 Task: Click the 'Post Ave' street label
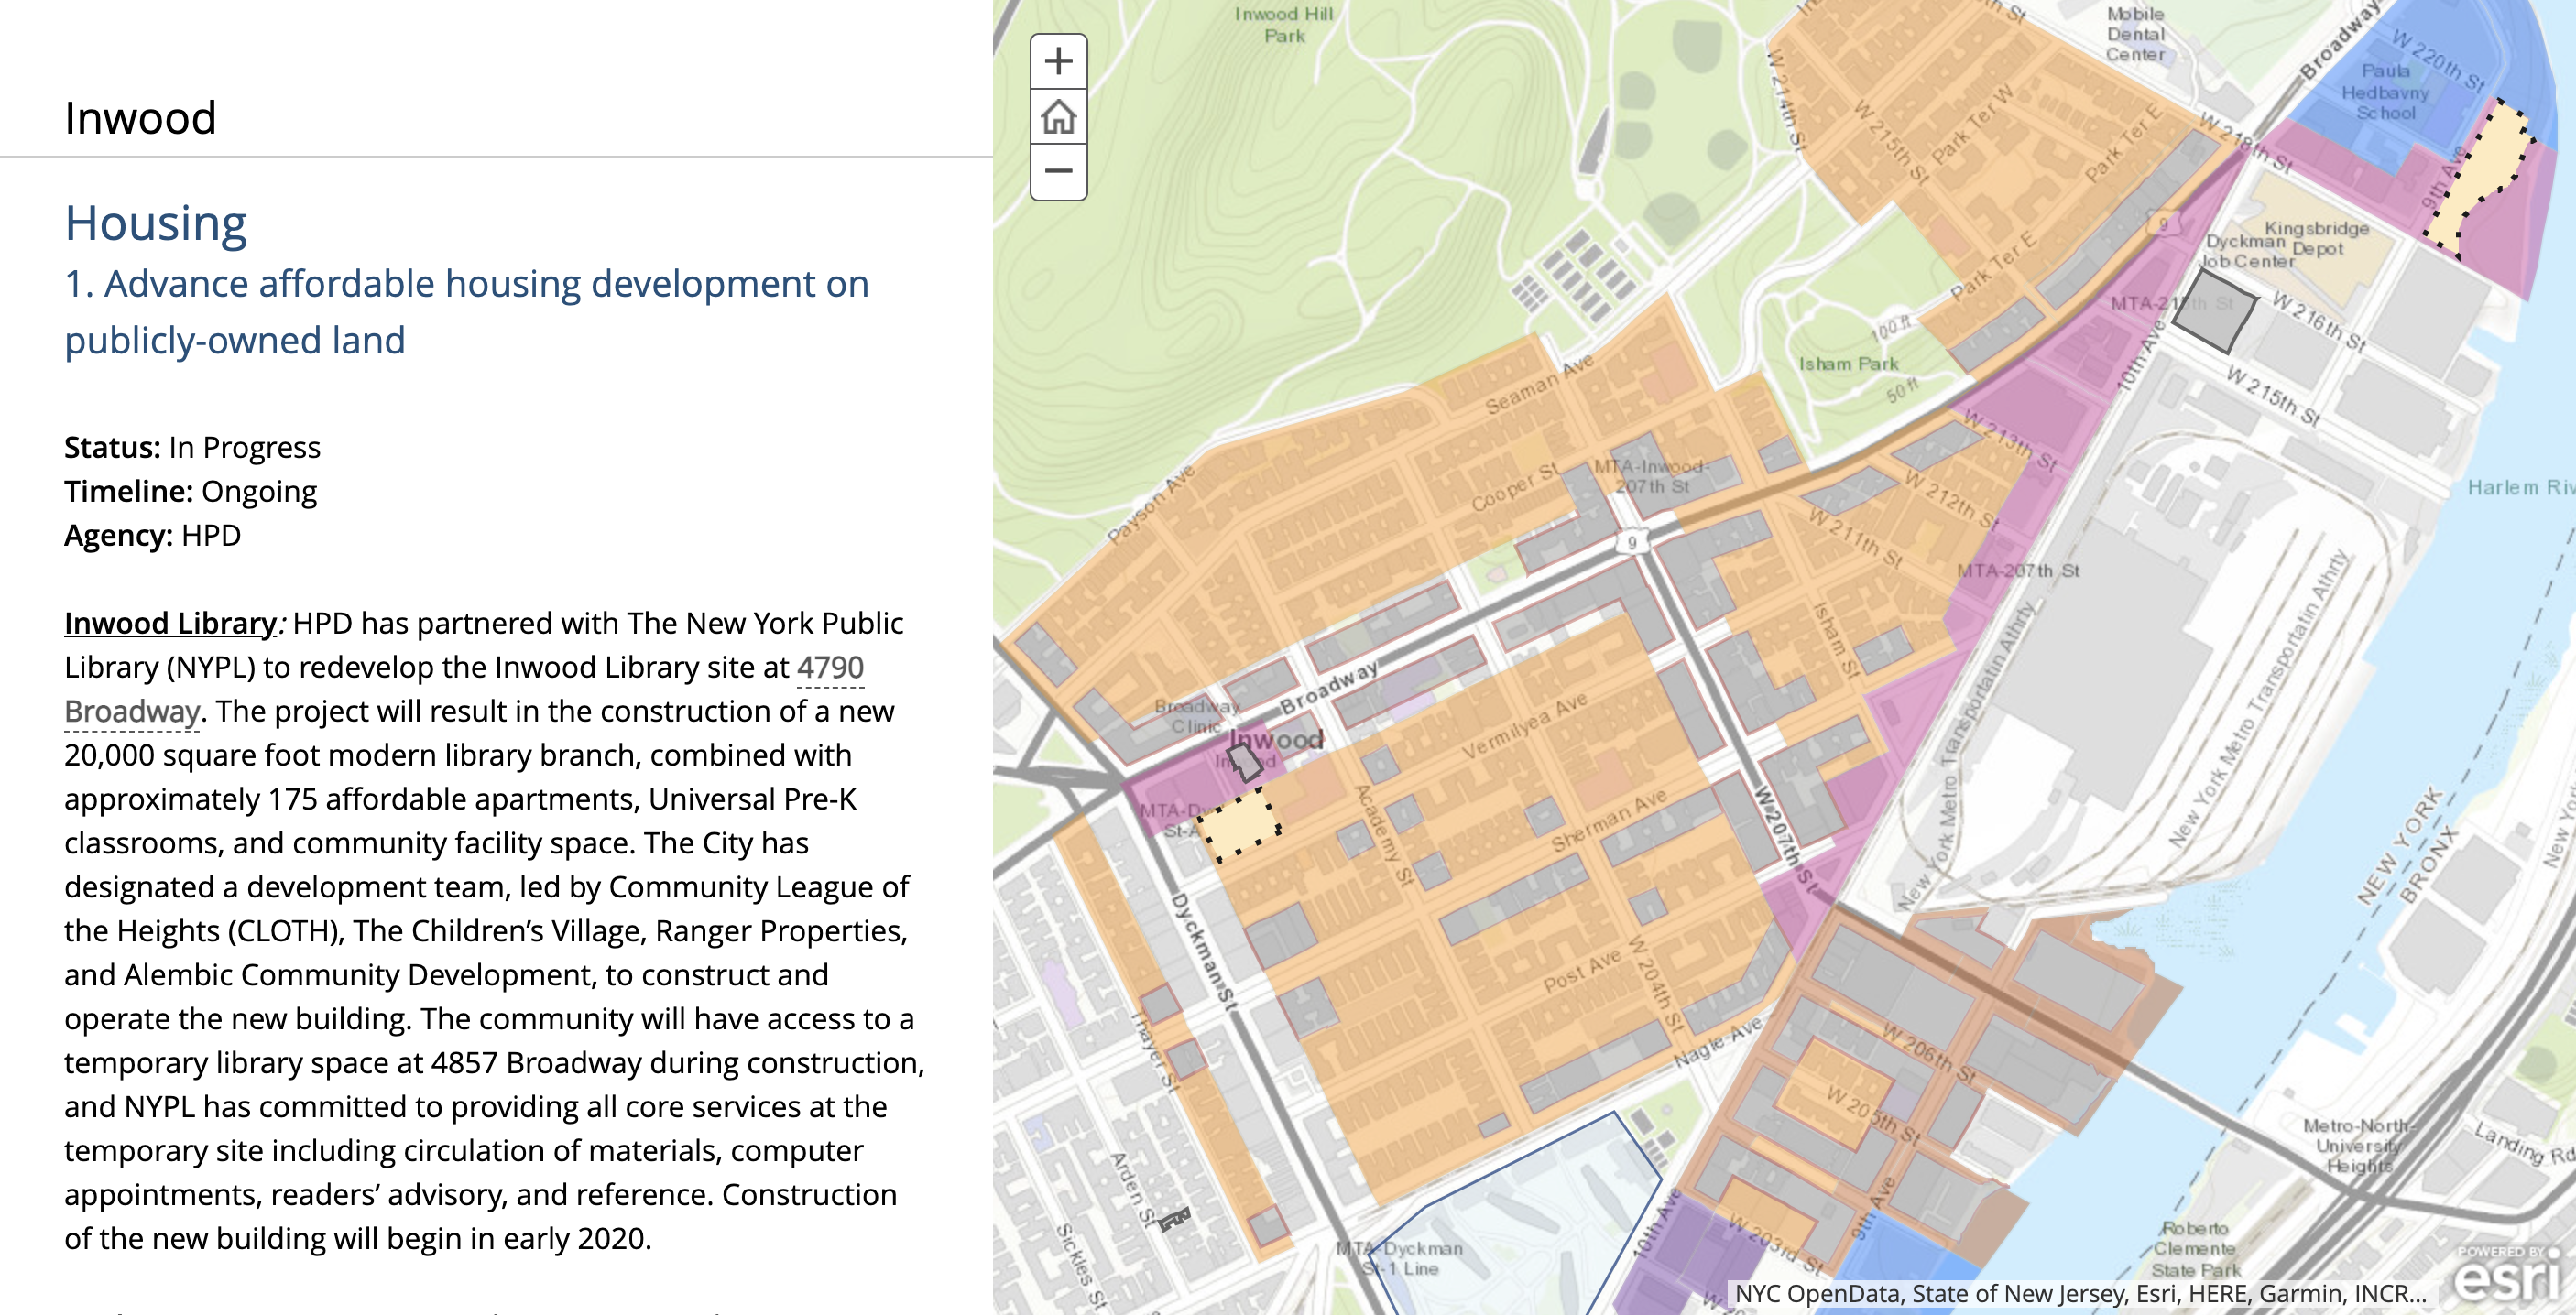pos(1581,971)
